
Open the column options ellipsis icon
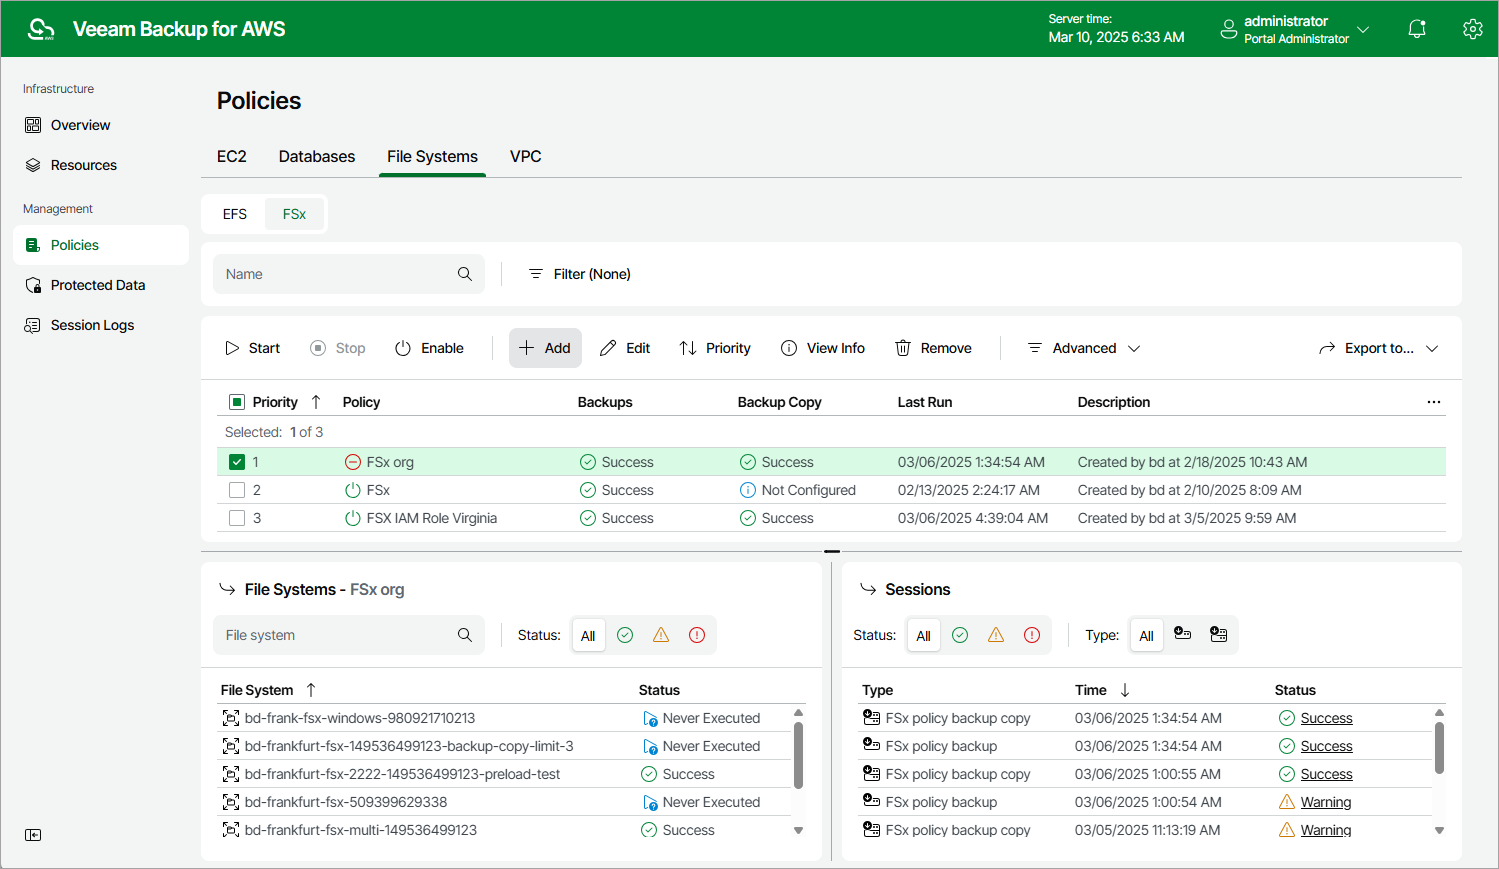coord(1433,402)
